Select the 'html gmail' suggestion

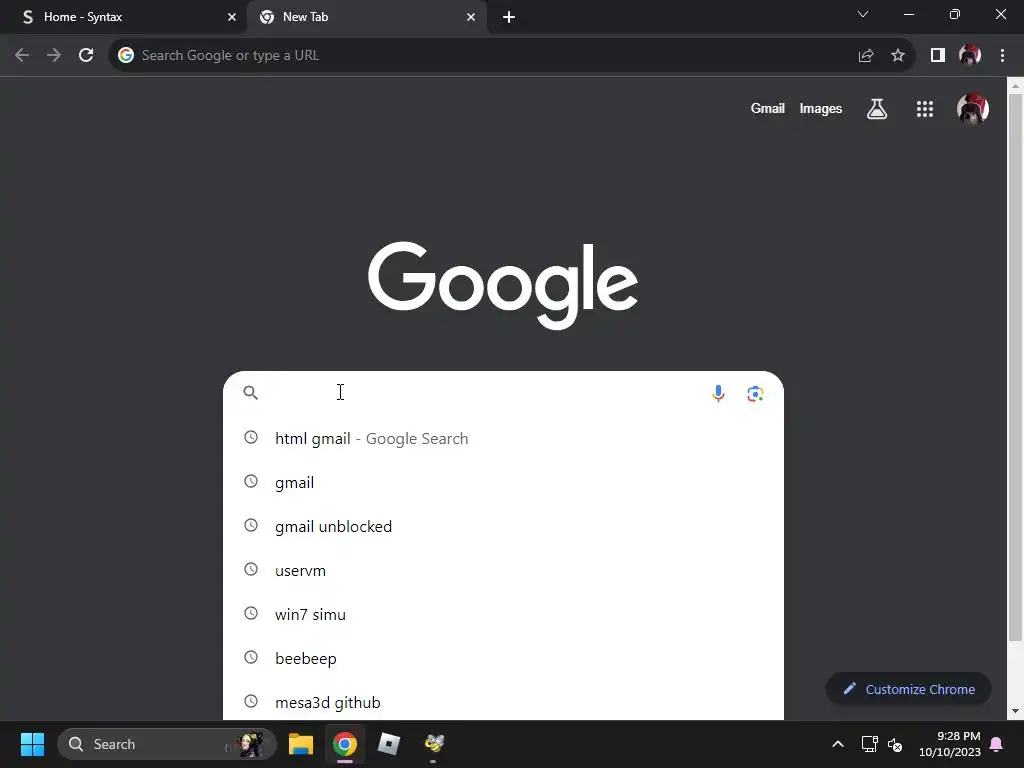click(x=504, y=438)
